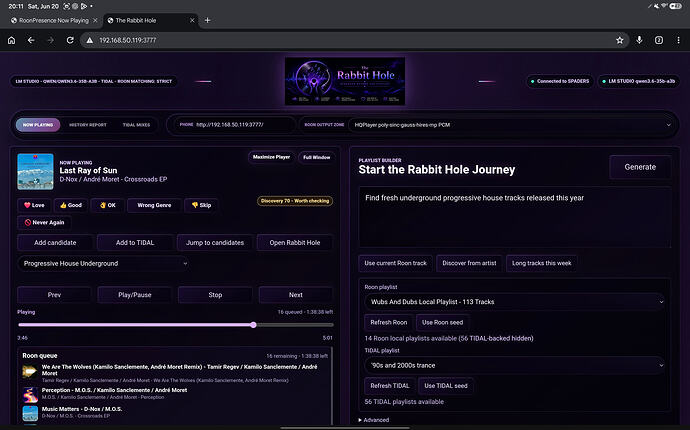Rate the track as Good
The image size is (690, 430).
pos(71,205)
